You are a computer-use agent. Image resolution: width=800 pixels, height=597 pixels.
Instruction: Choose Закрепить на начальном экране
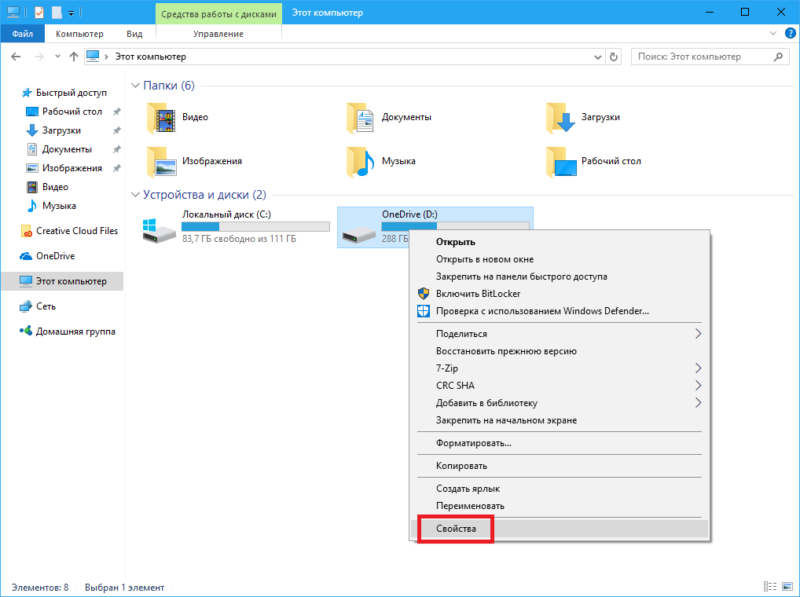point(559,420)
